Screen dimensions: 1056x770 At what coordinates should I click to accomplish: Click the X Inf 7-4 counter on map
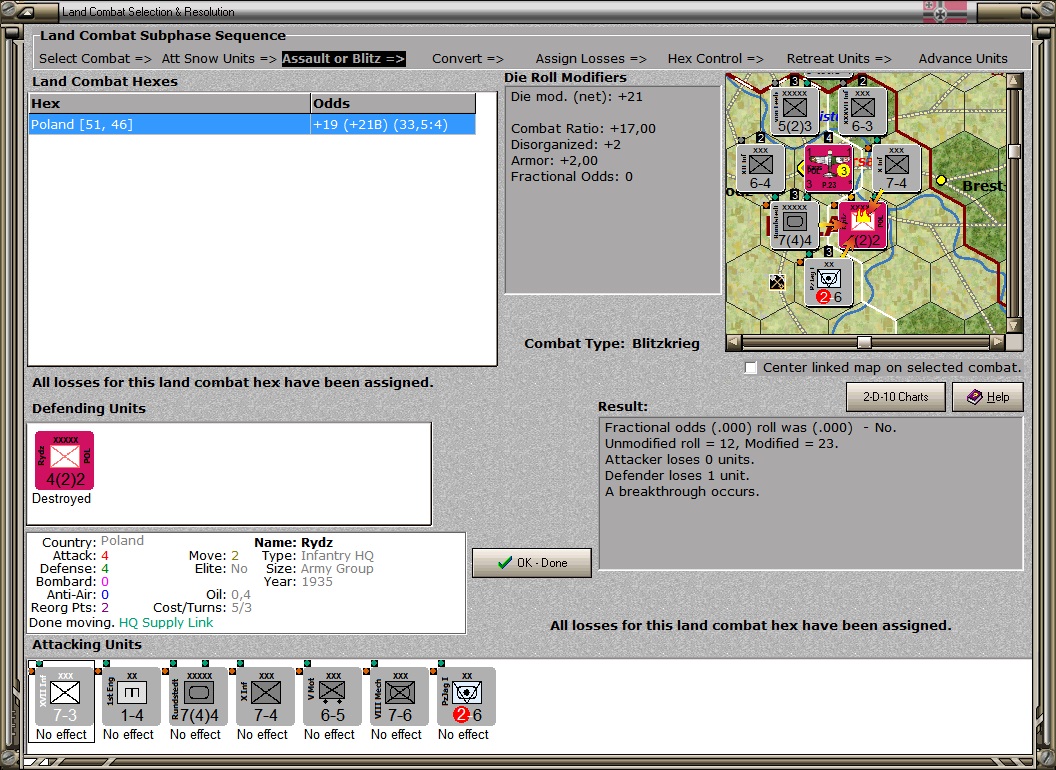[896, 168]
